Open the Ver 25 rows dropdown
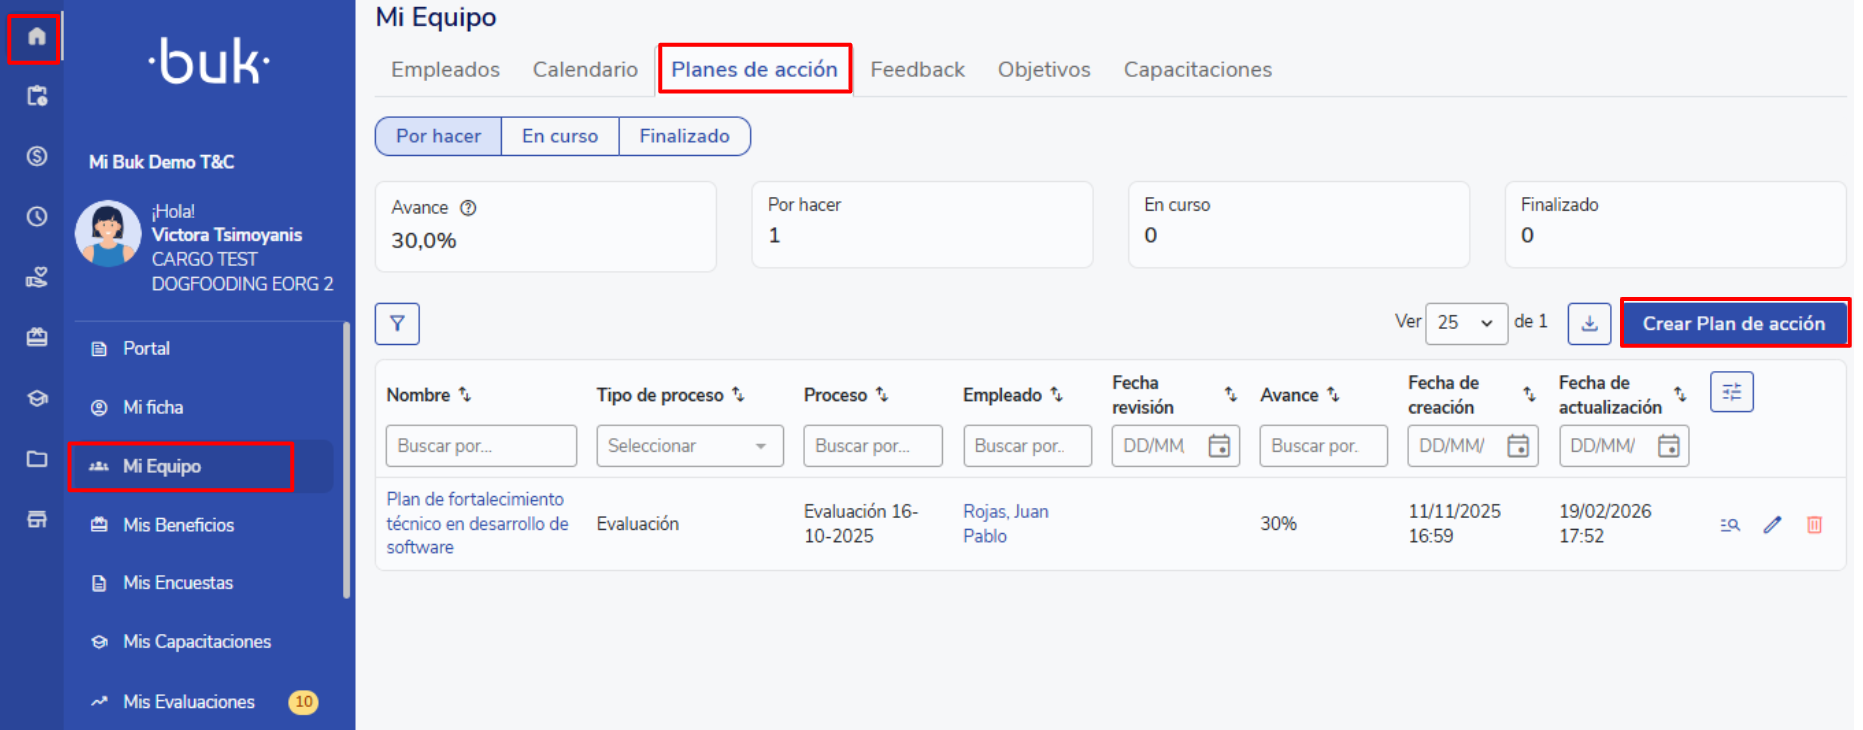Viewport: 1863px width, 730px height. (1465, 323)
